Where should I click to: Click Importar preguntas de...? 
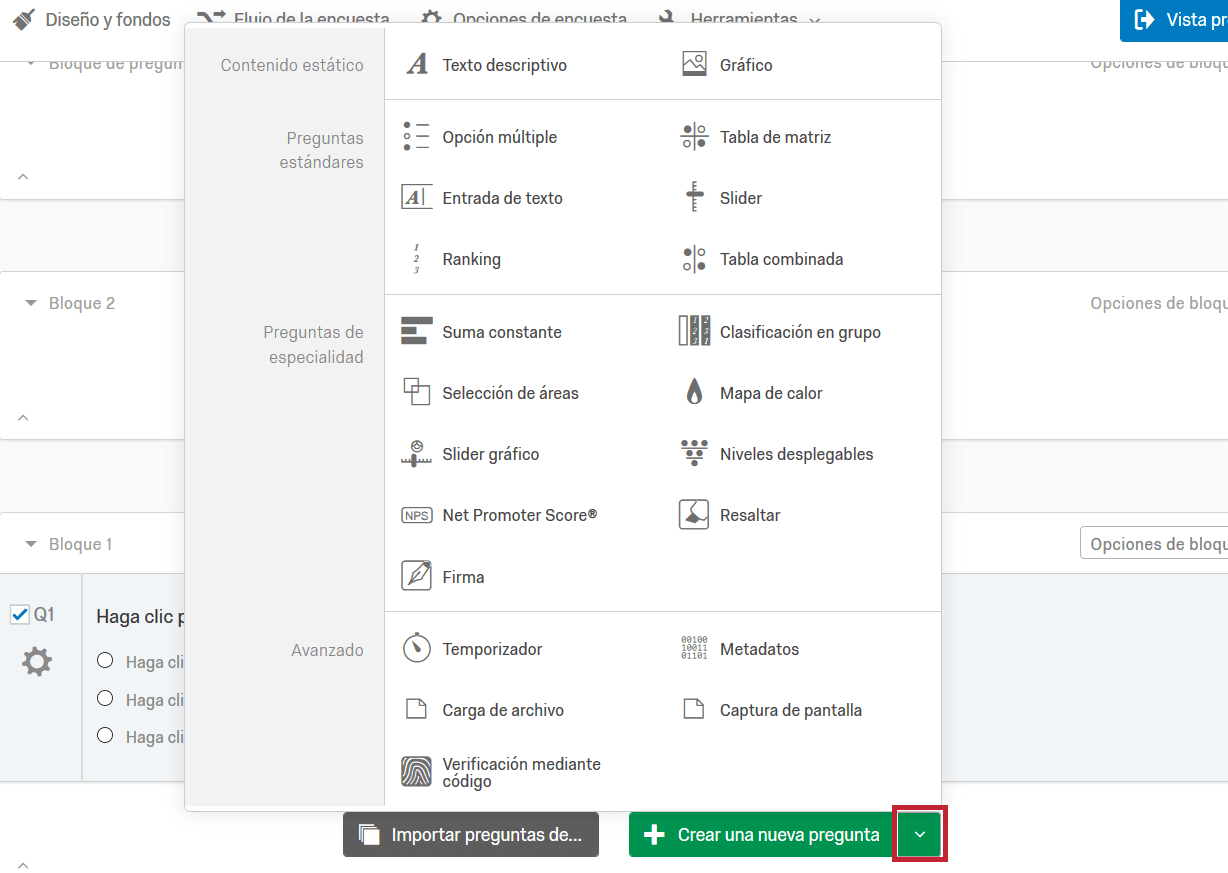tap(470, 834)
